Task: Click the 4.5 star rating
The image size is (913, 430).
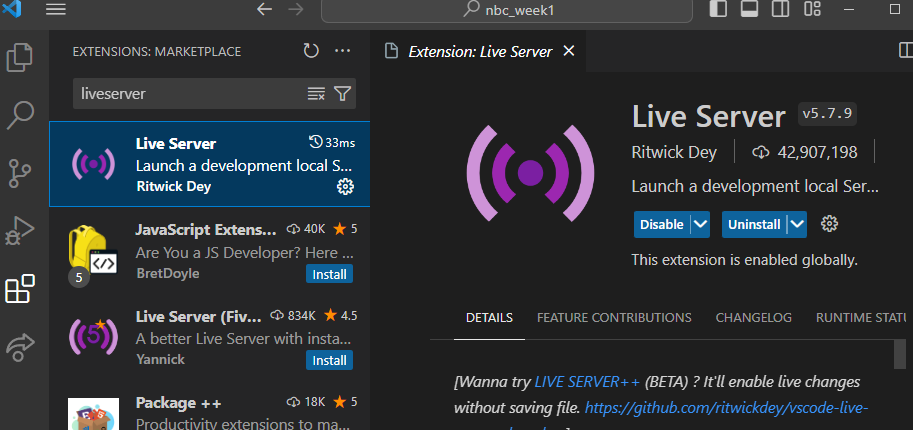Action: tap(341, 316)
